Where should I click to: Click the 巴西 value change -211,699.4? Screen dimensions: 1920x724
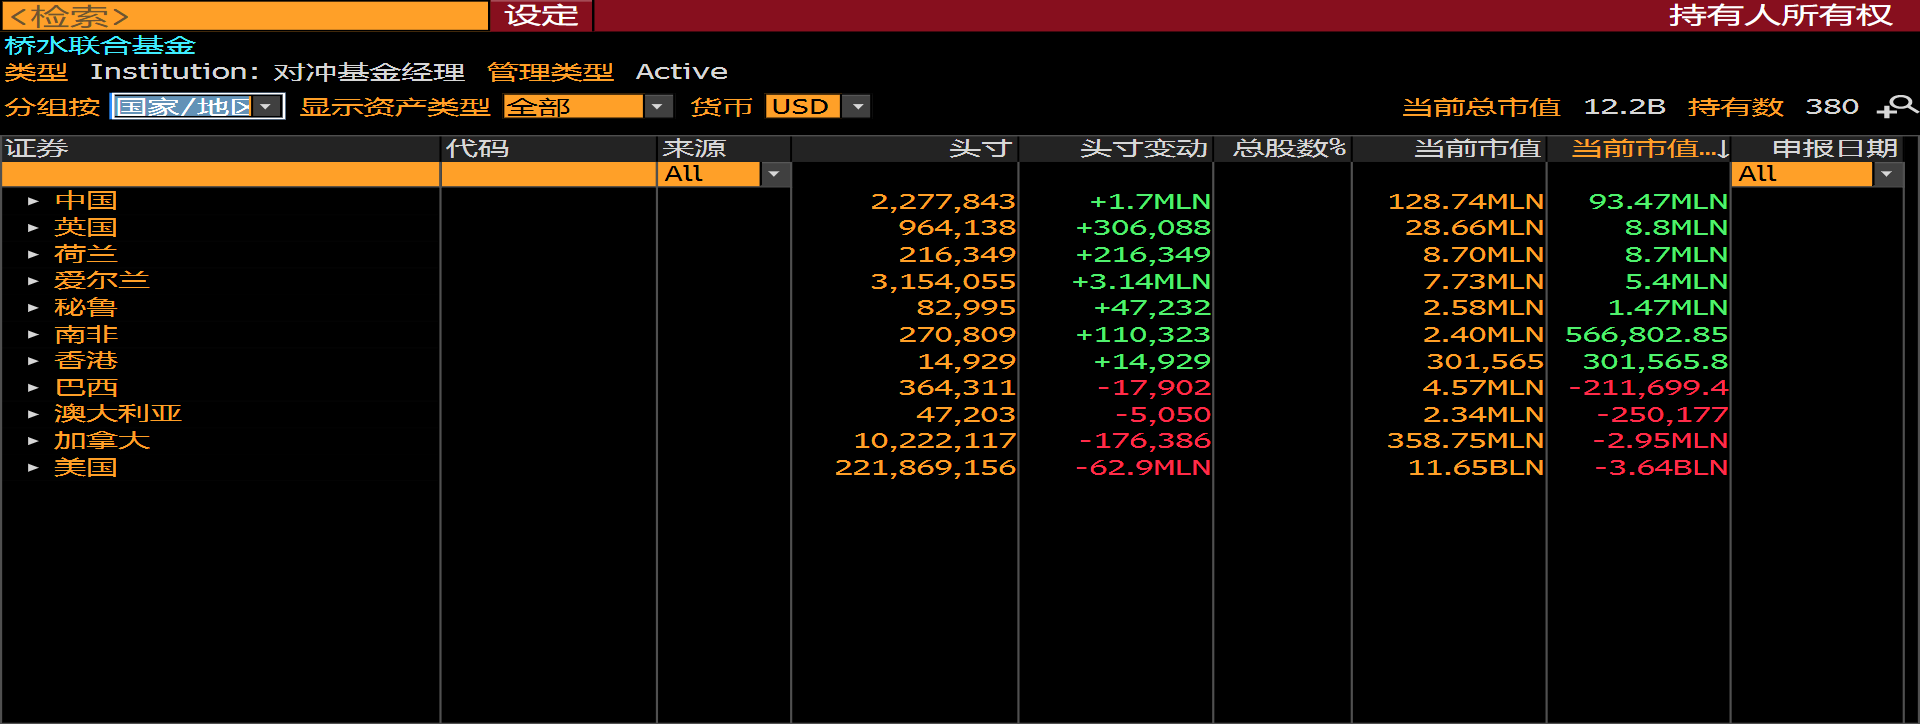(1648, 387)
